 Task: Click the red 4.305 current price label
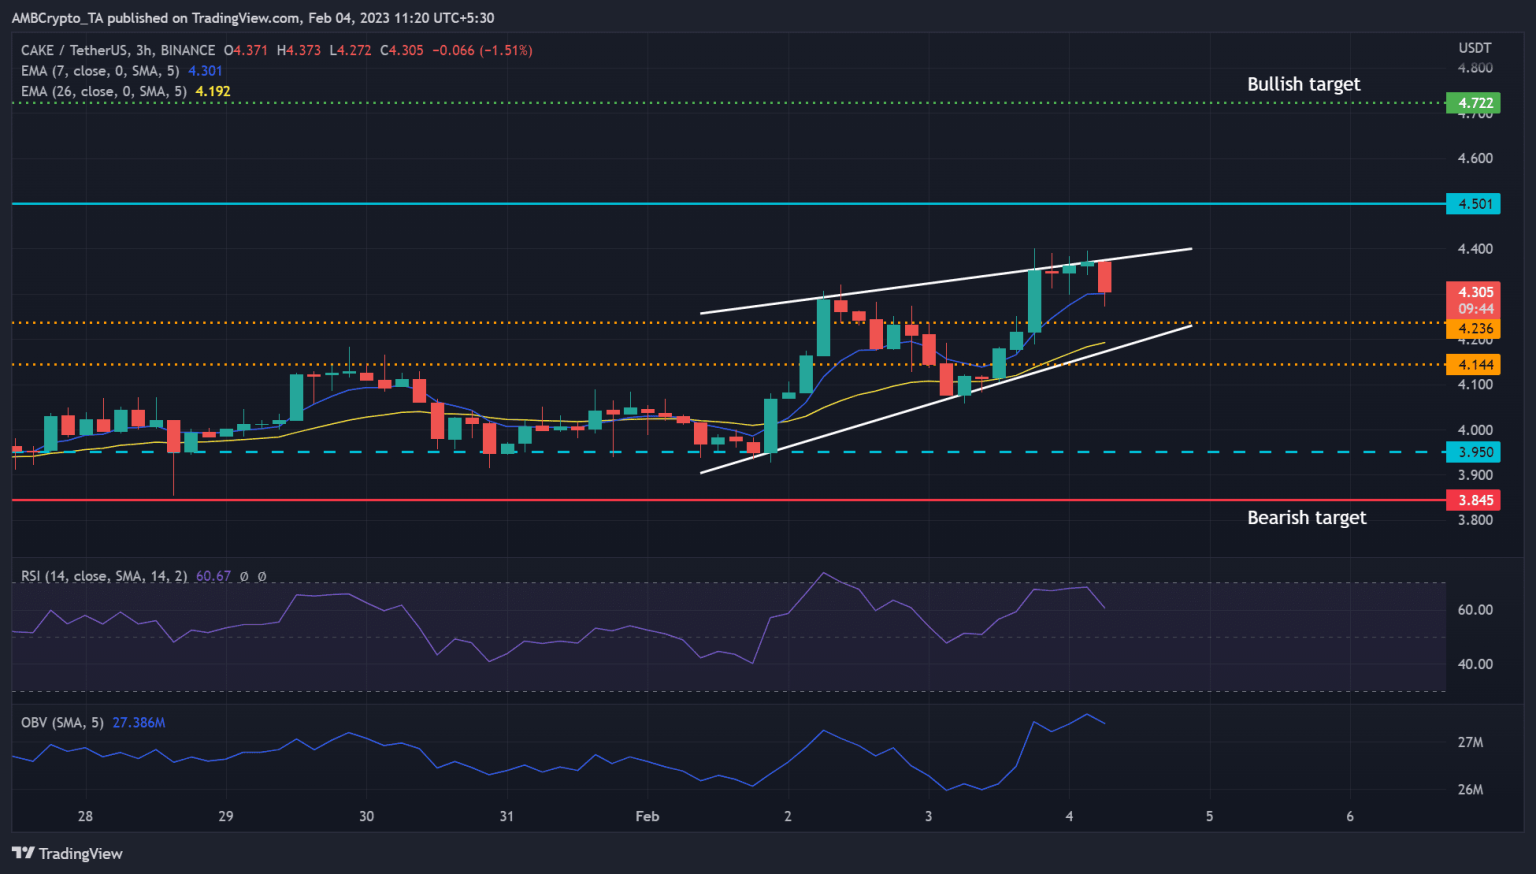(x=1473, y=293)
